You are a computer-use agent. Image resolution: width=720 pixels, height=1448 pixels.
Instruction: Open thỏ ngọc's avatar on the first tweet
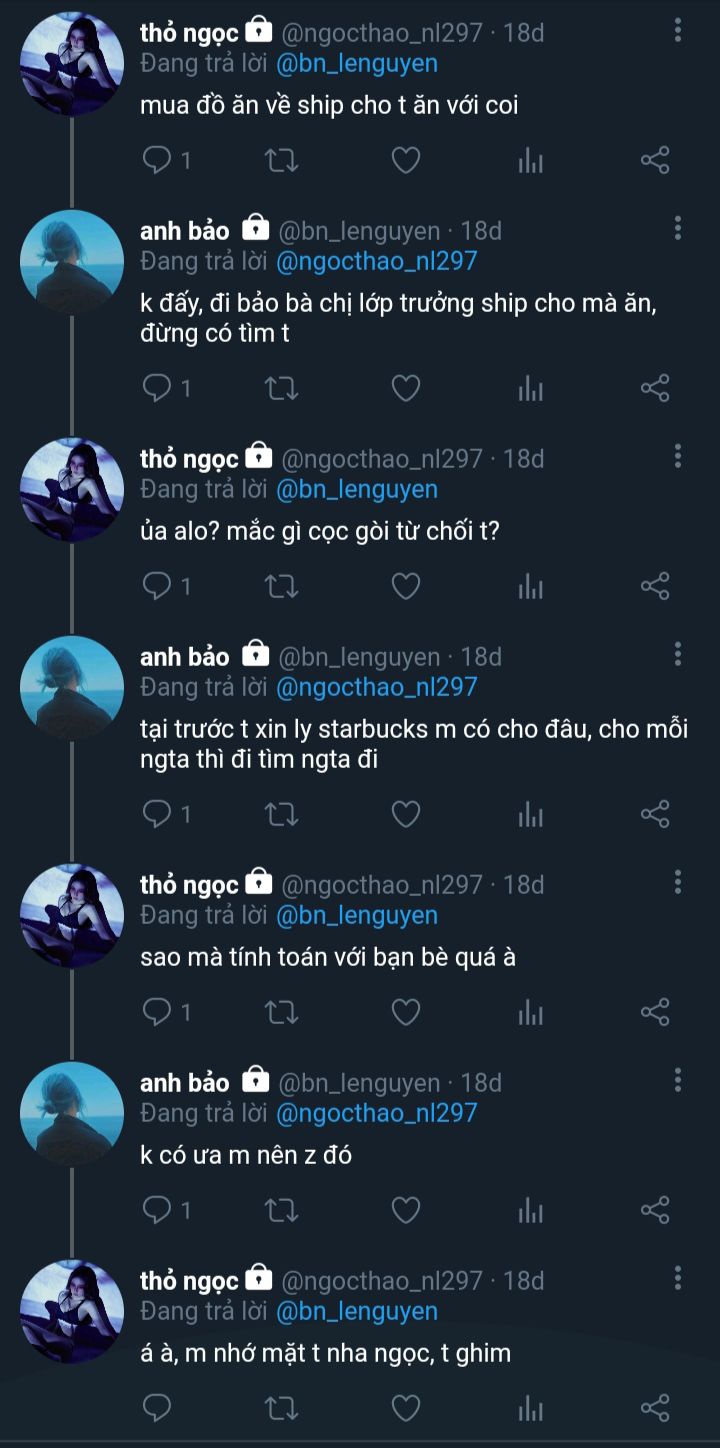pyautogui.click(x=72, y=64)
